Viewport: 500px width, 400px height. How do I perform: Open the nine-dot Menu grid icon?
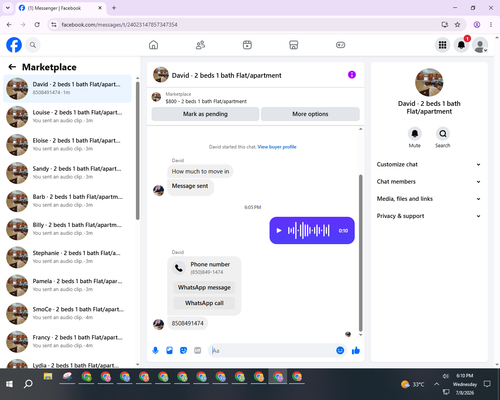tap(442, 45)
